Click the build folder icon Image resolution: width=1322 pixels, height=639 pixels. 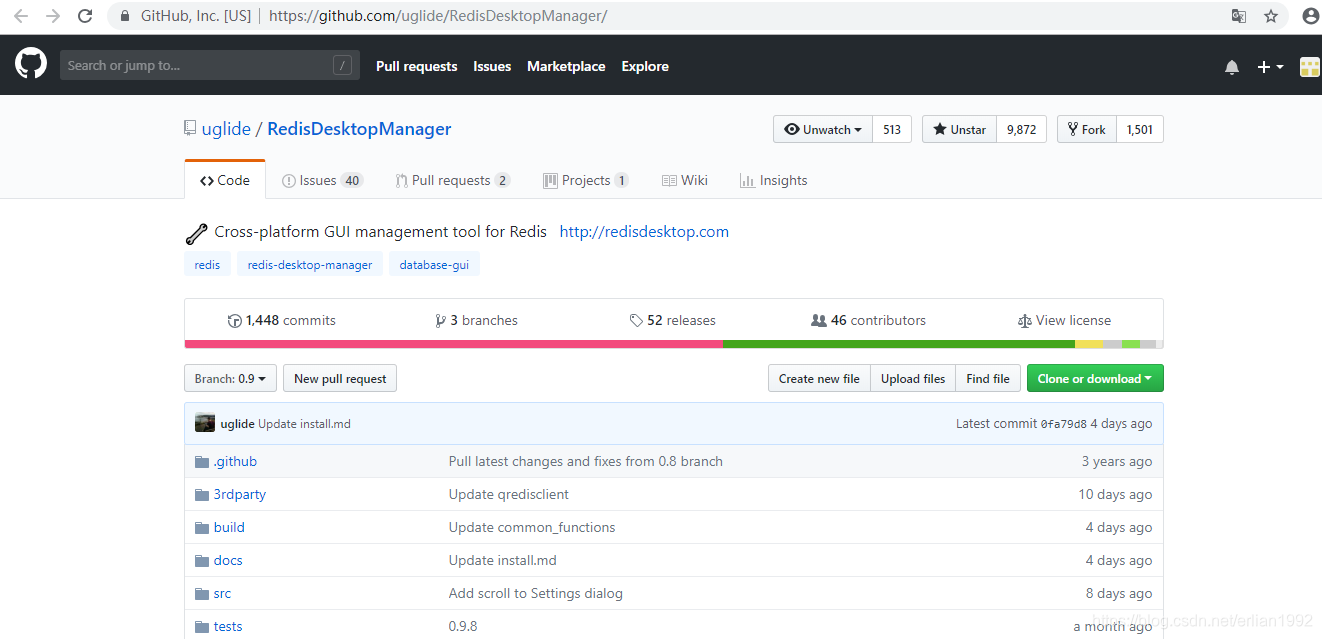tap(202, 528)
